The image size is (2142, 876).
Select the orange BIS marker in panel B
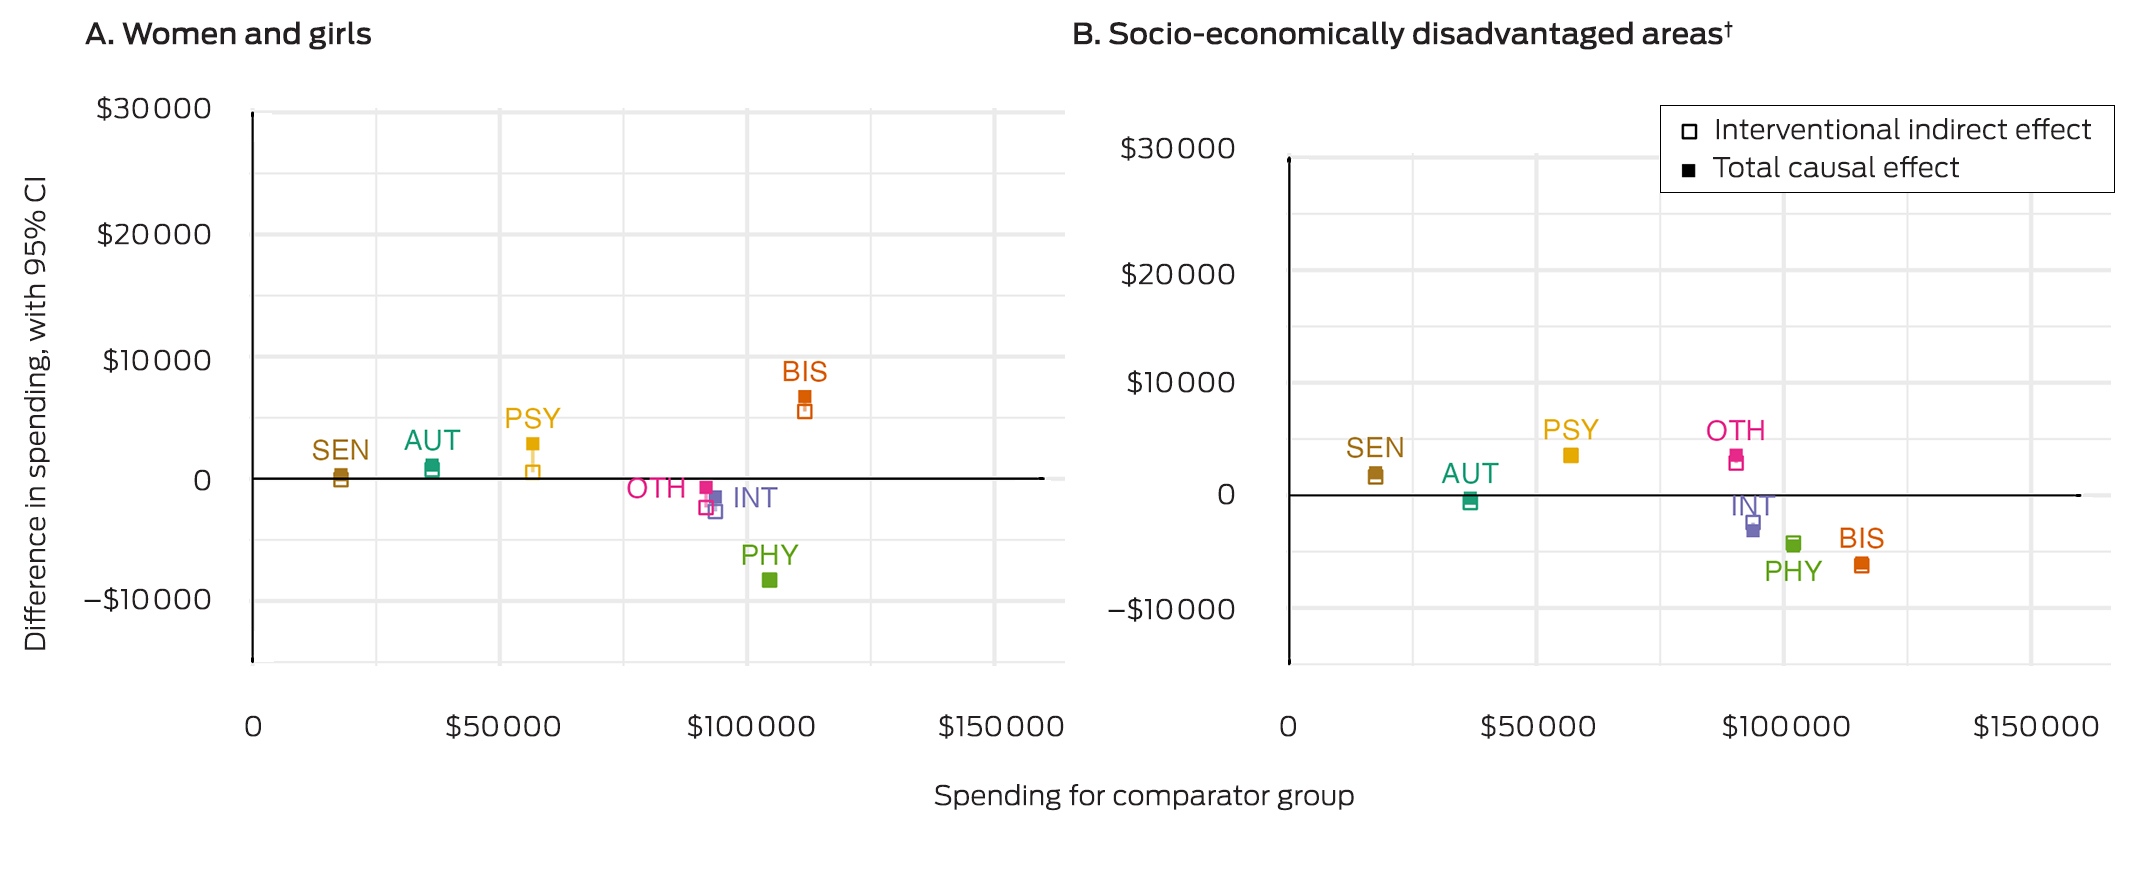[1861, 565]
